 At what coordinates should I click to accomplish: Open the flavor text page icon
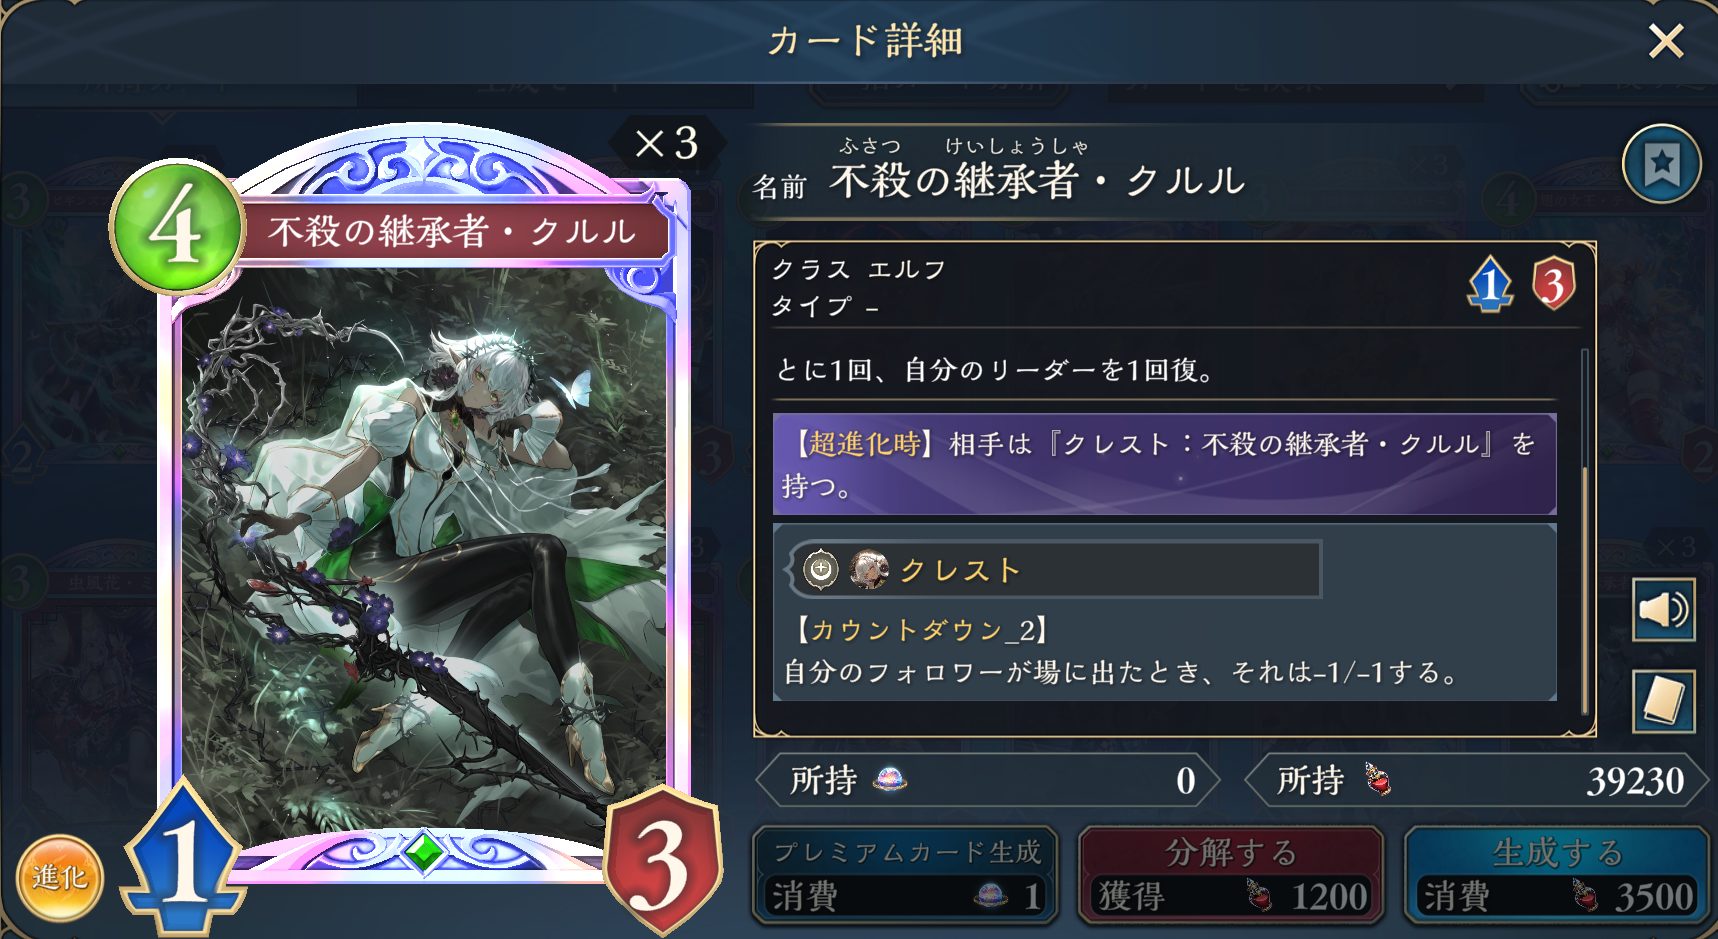[x=1663, y=700]
